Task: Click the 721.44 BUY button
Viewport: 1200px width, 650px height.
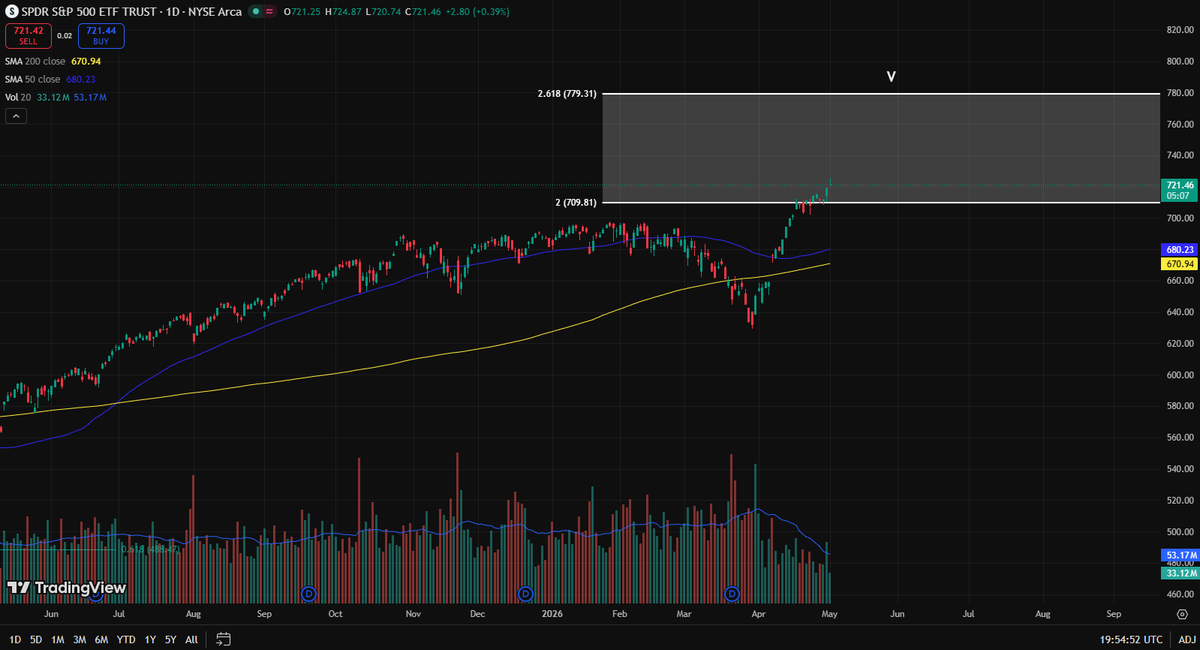Action: pyautogui.click(x=101, y=37)
